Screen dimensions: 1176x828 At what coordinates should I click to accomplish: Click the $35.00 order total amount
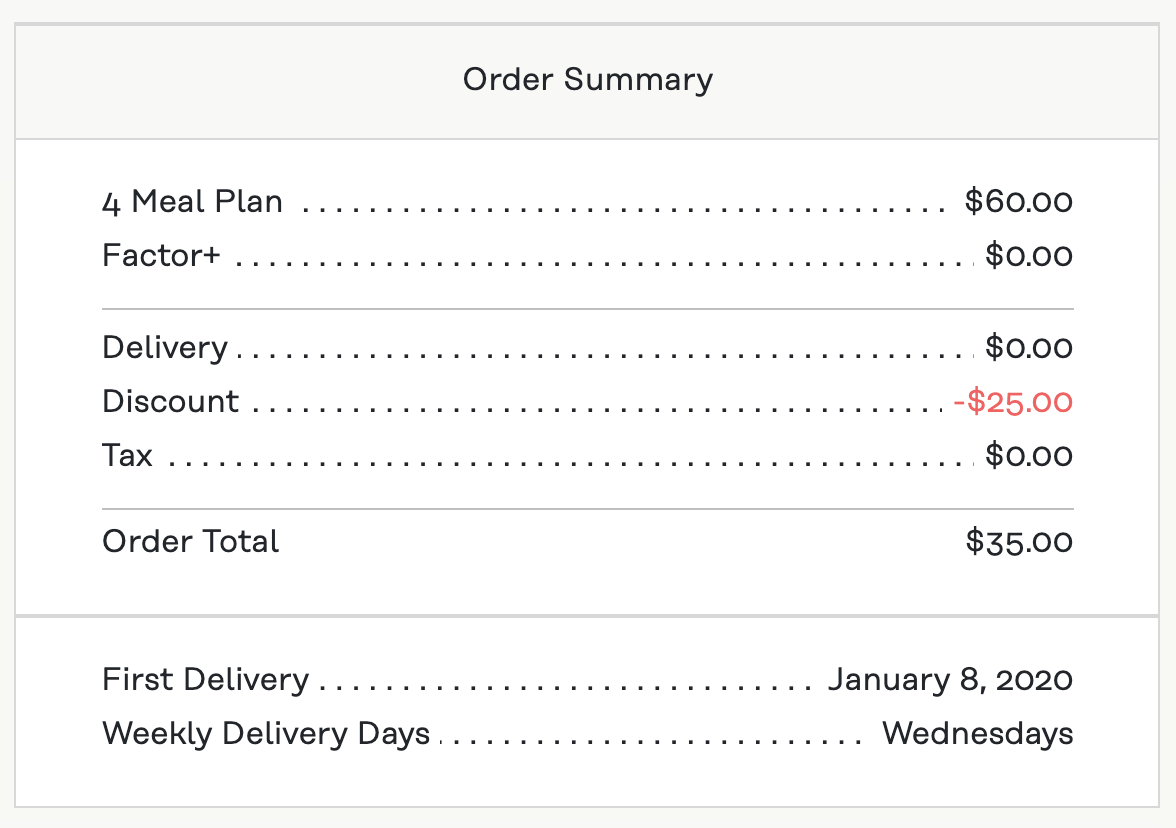[x=1019, y=542]
